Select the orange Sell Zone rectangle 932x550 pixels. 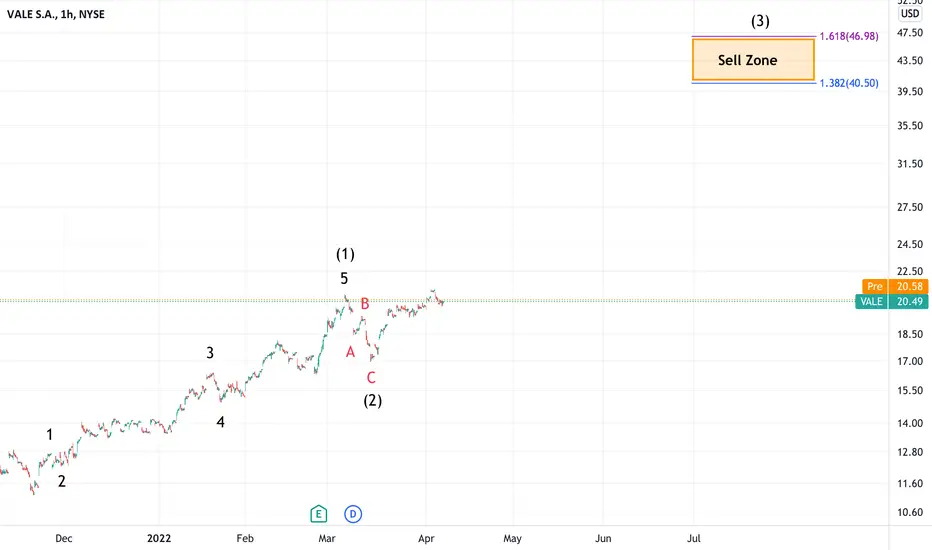click(x=753, y=59)
